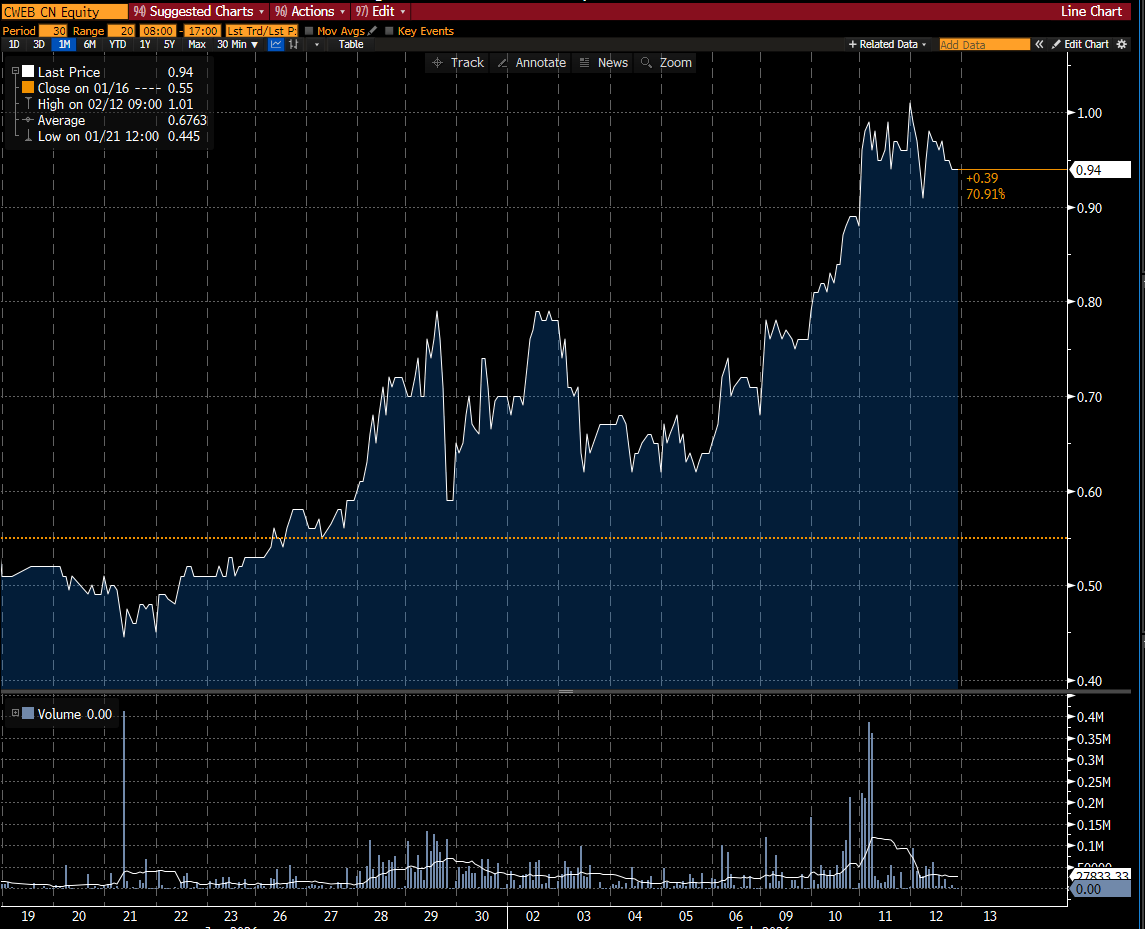Expand the Volume legend
This screenshot has width=1145, height=929.
[x=15, y=713]
